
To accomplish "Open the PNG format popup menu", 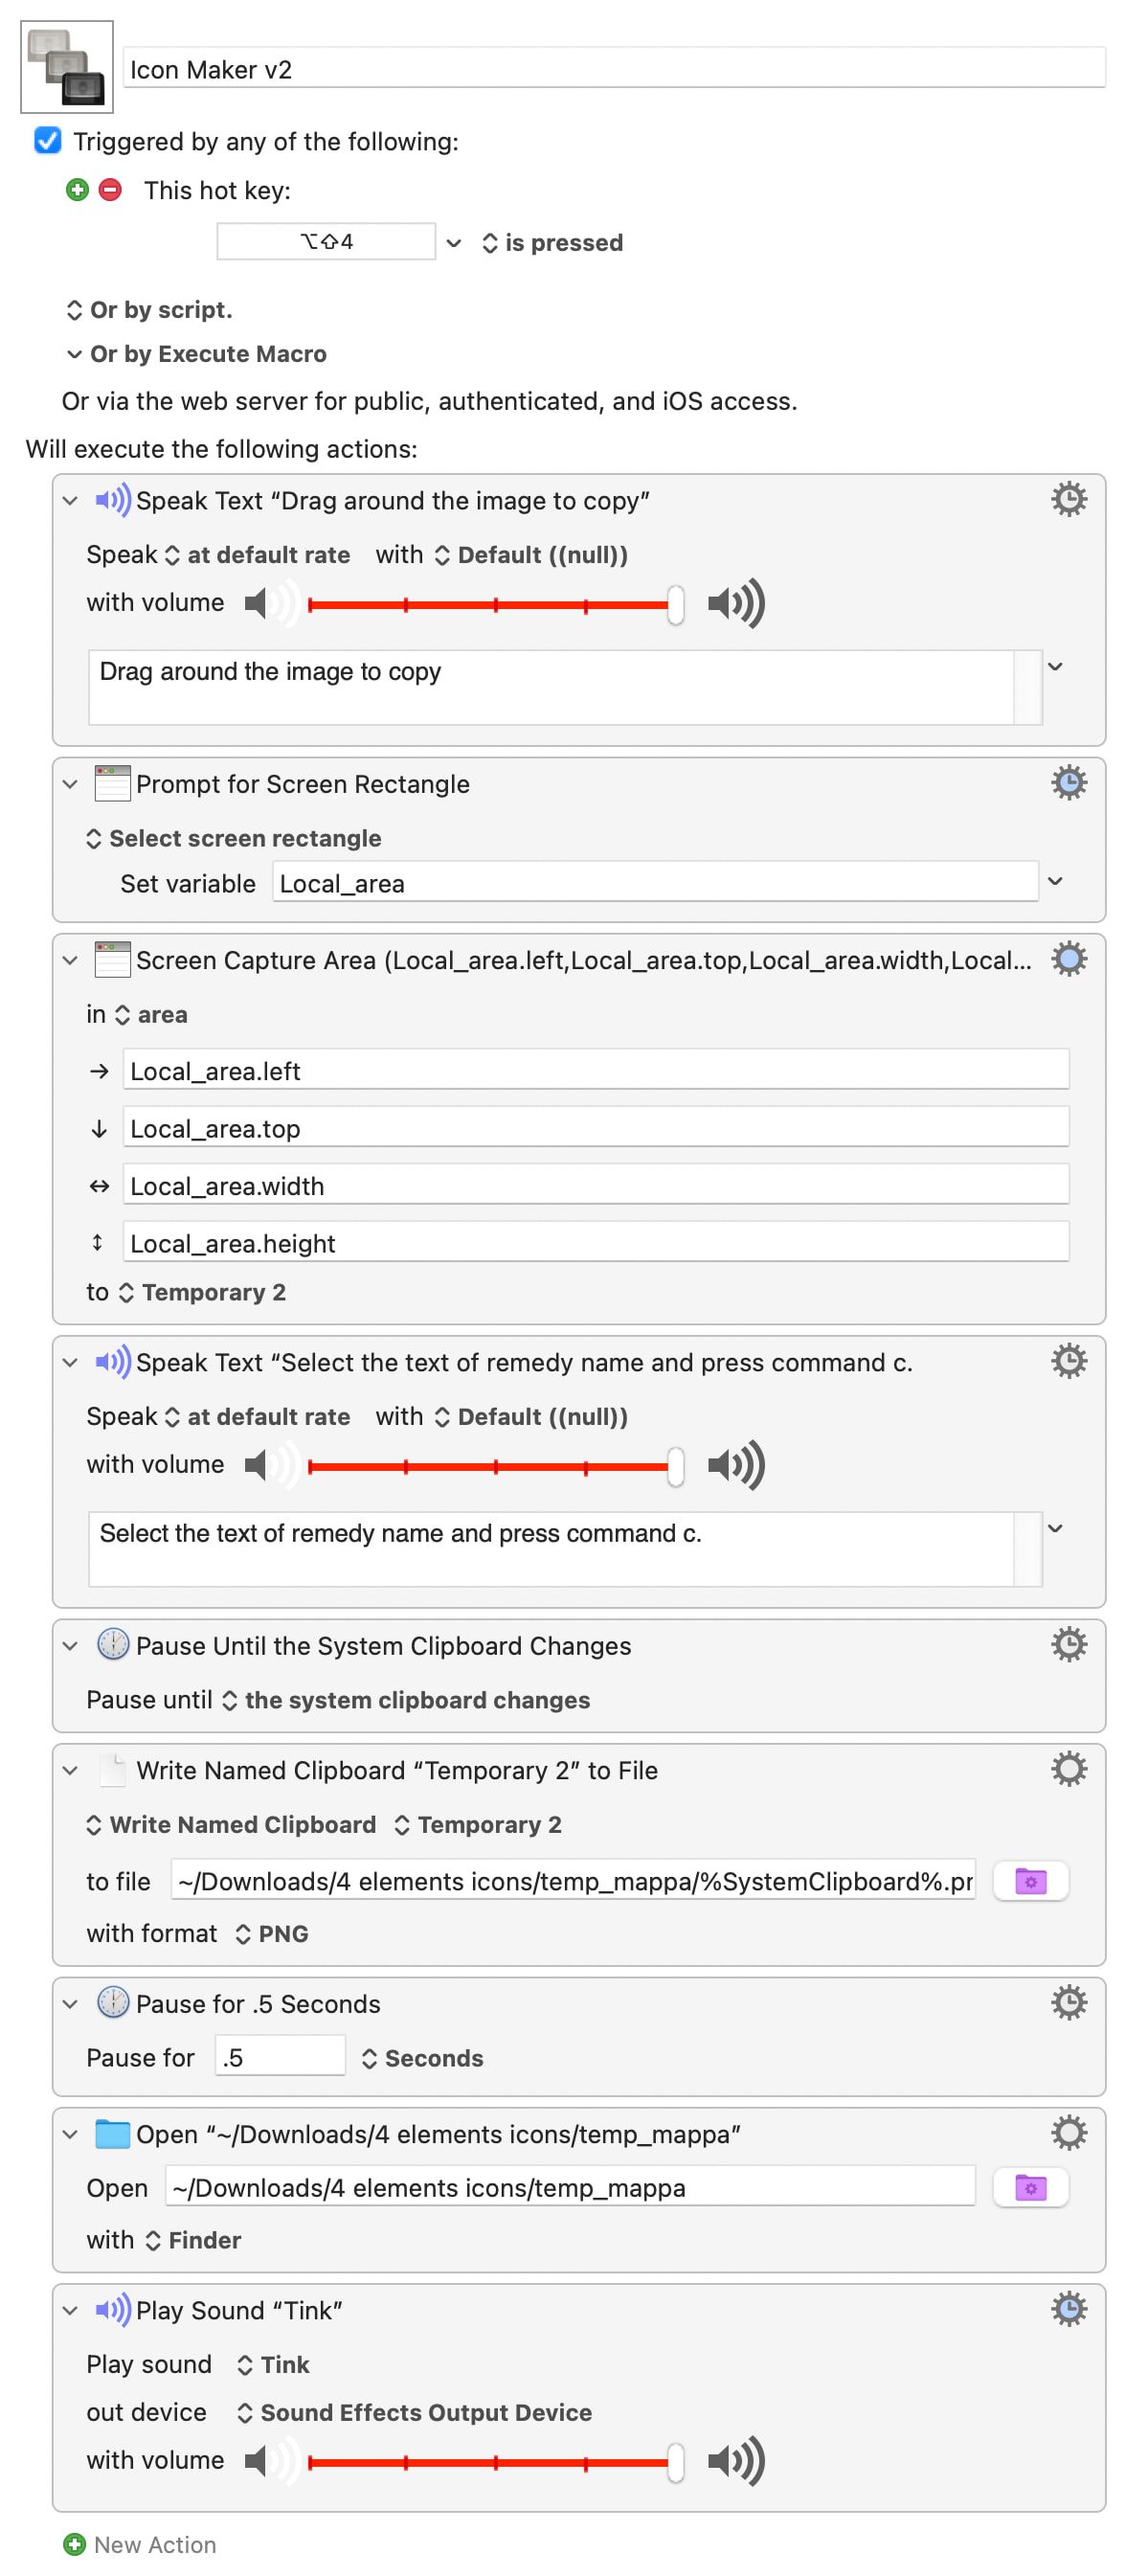I will click(272, 1933).
